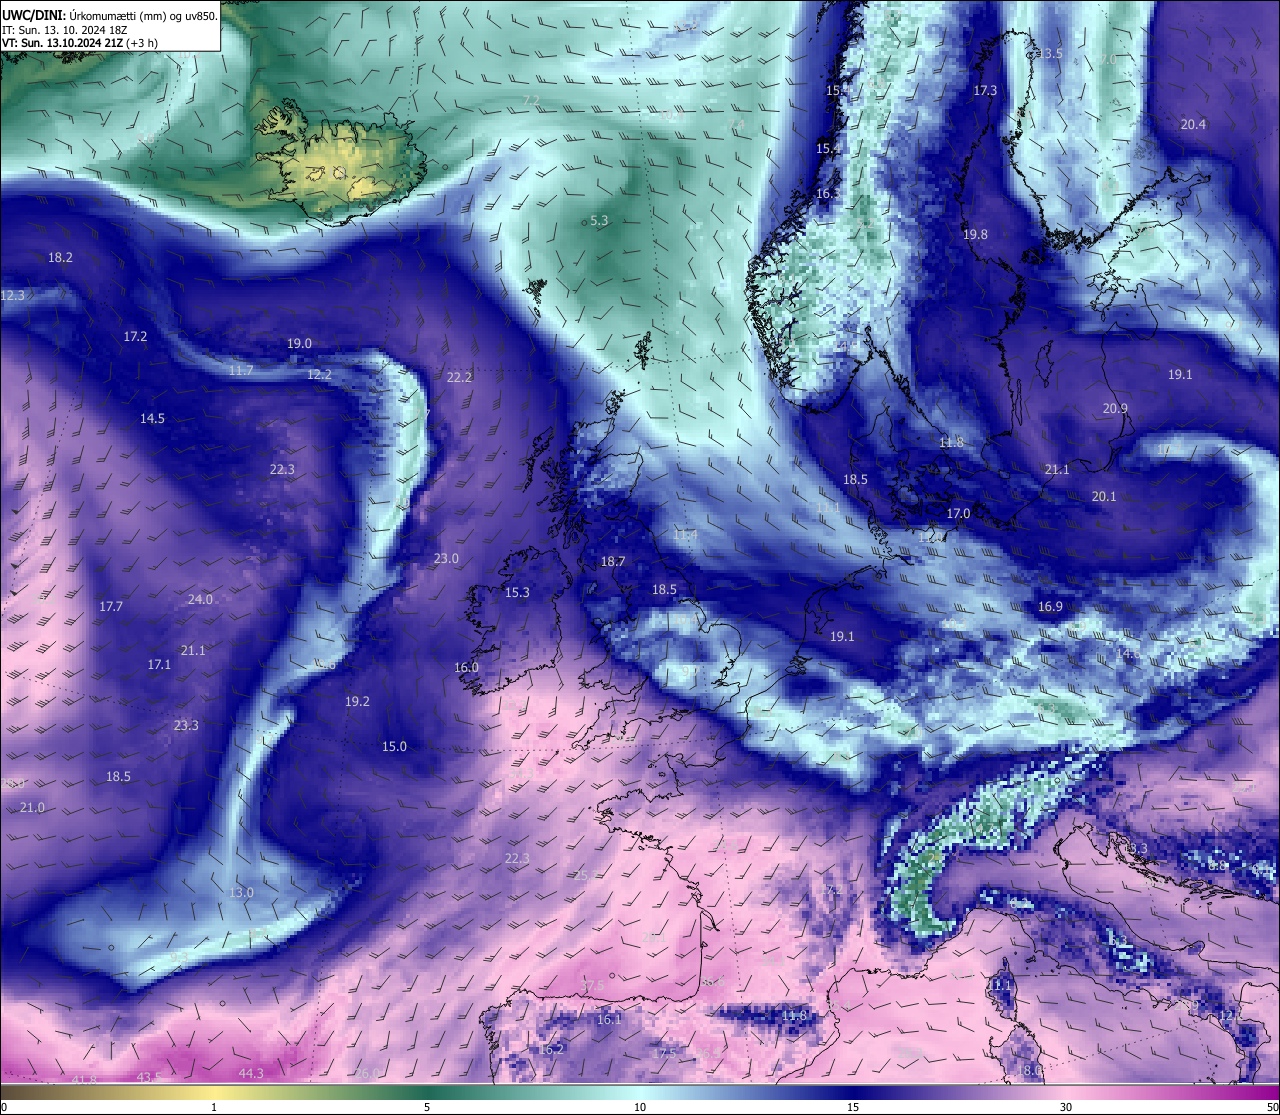Select the 18.7 value label
The width and height of the screenshot is (1280, 1115).
[x=612, y=562]
